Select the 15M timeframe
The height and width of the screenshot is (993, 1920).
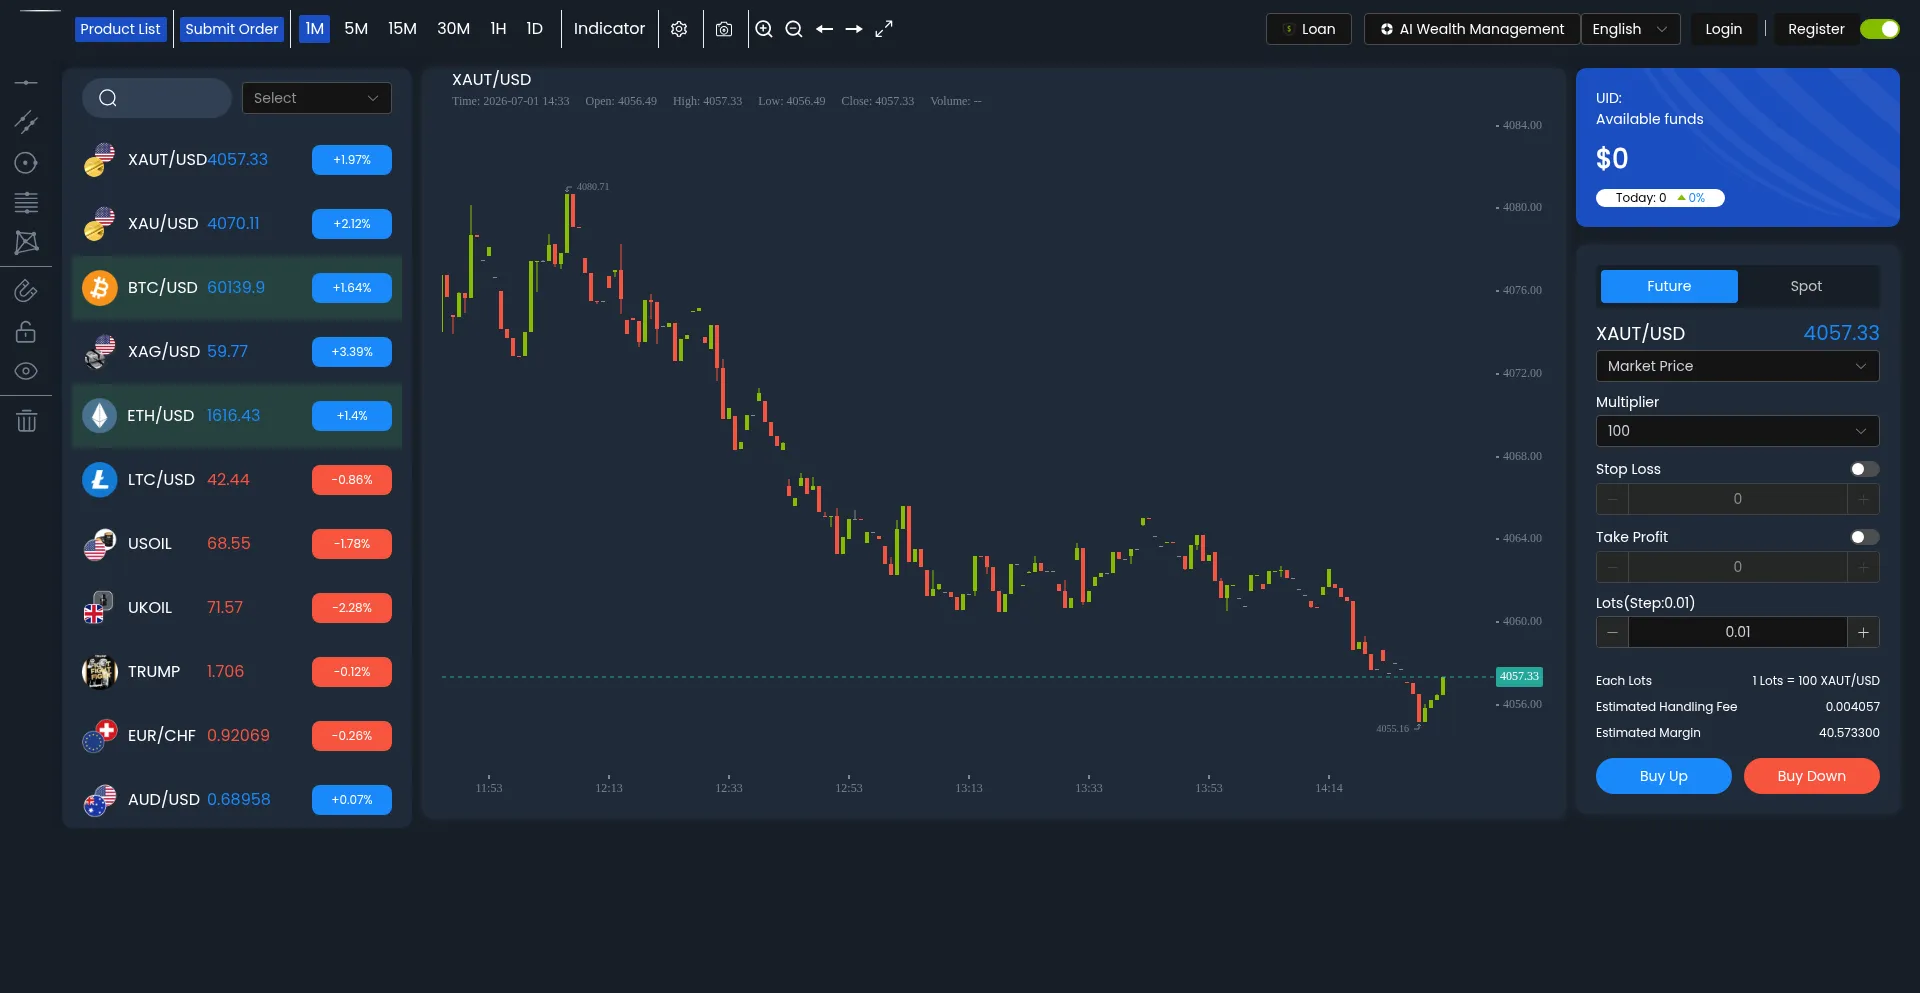coord(402,29)
